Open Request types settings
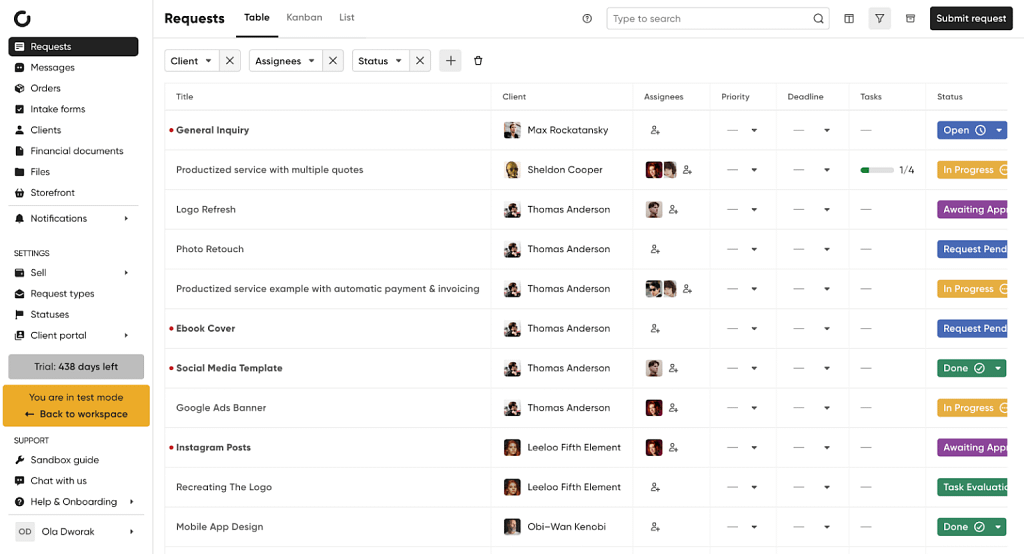The image size is (1024, 554). (62, 294)
